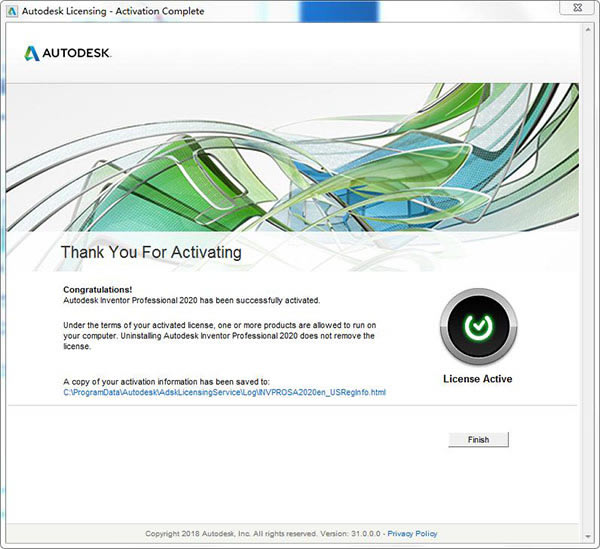Click the separator line above Finish

point(300,406)
